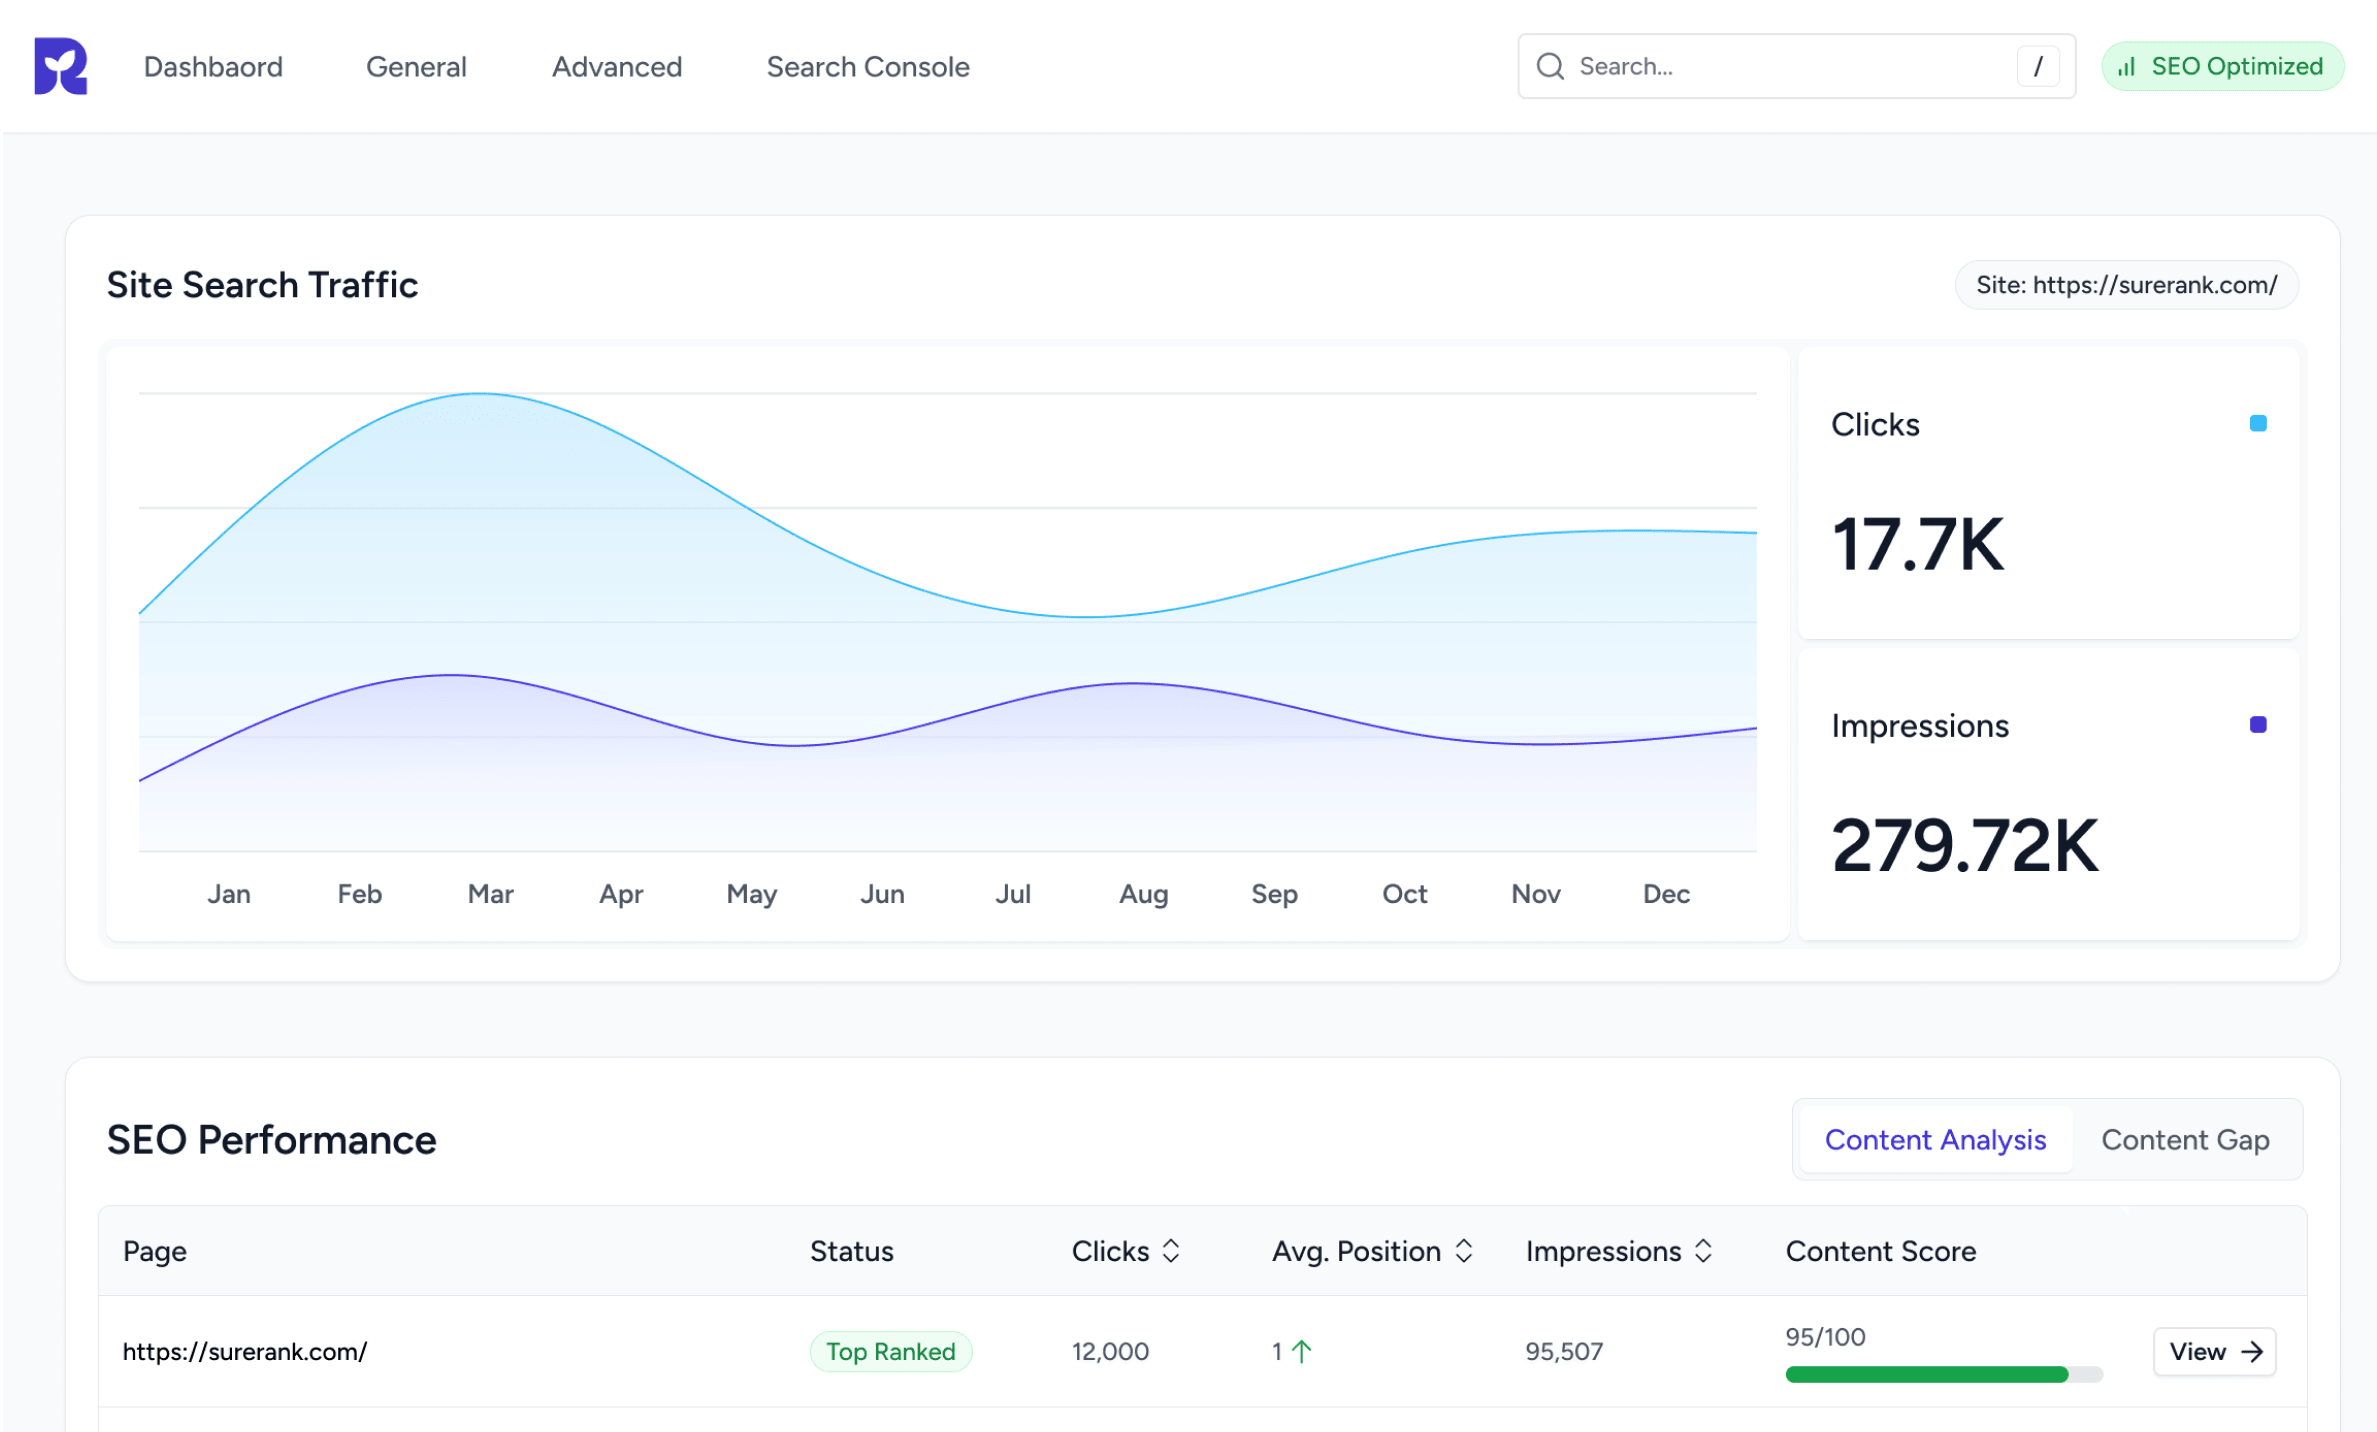Click the https://surerank.com/ page link in table
The height and width of the screenshot is (1432, 2377).
click(x=245, y=1352)
